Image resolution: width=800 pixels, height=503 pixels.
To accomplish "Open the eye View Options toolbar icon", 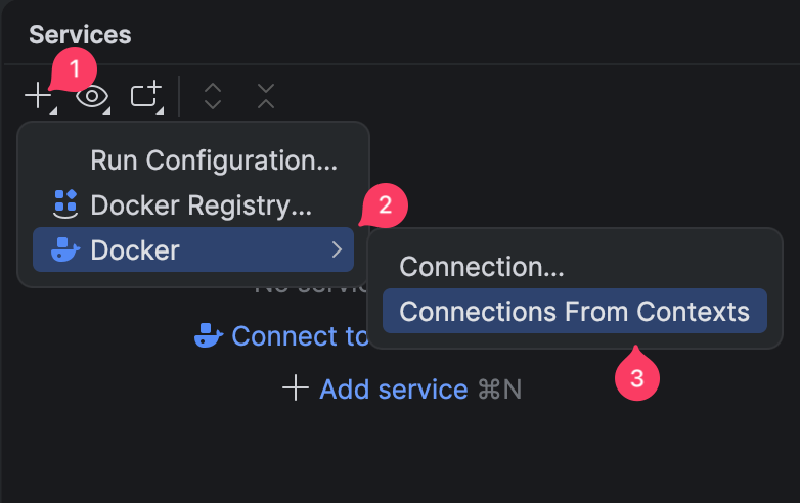I will [x=92, y=96].
